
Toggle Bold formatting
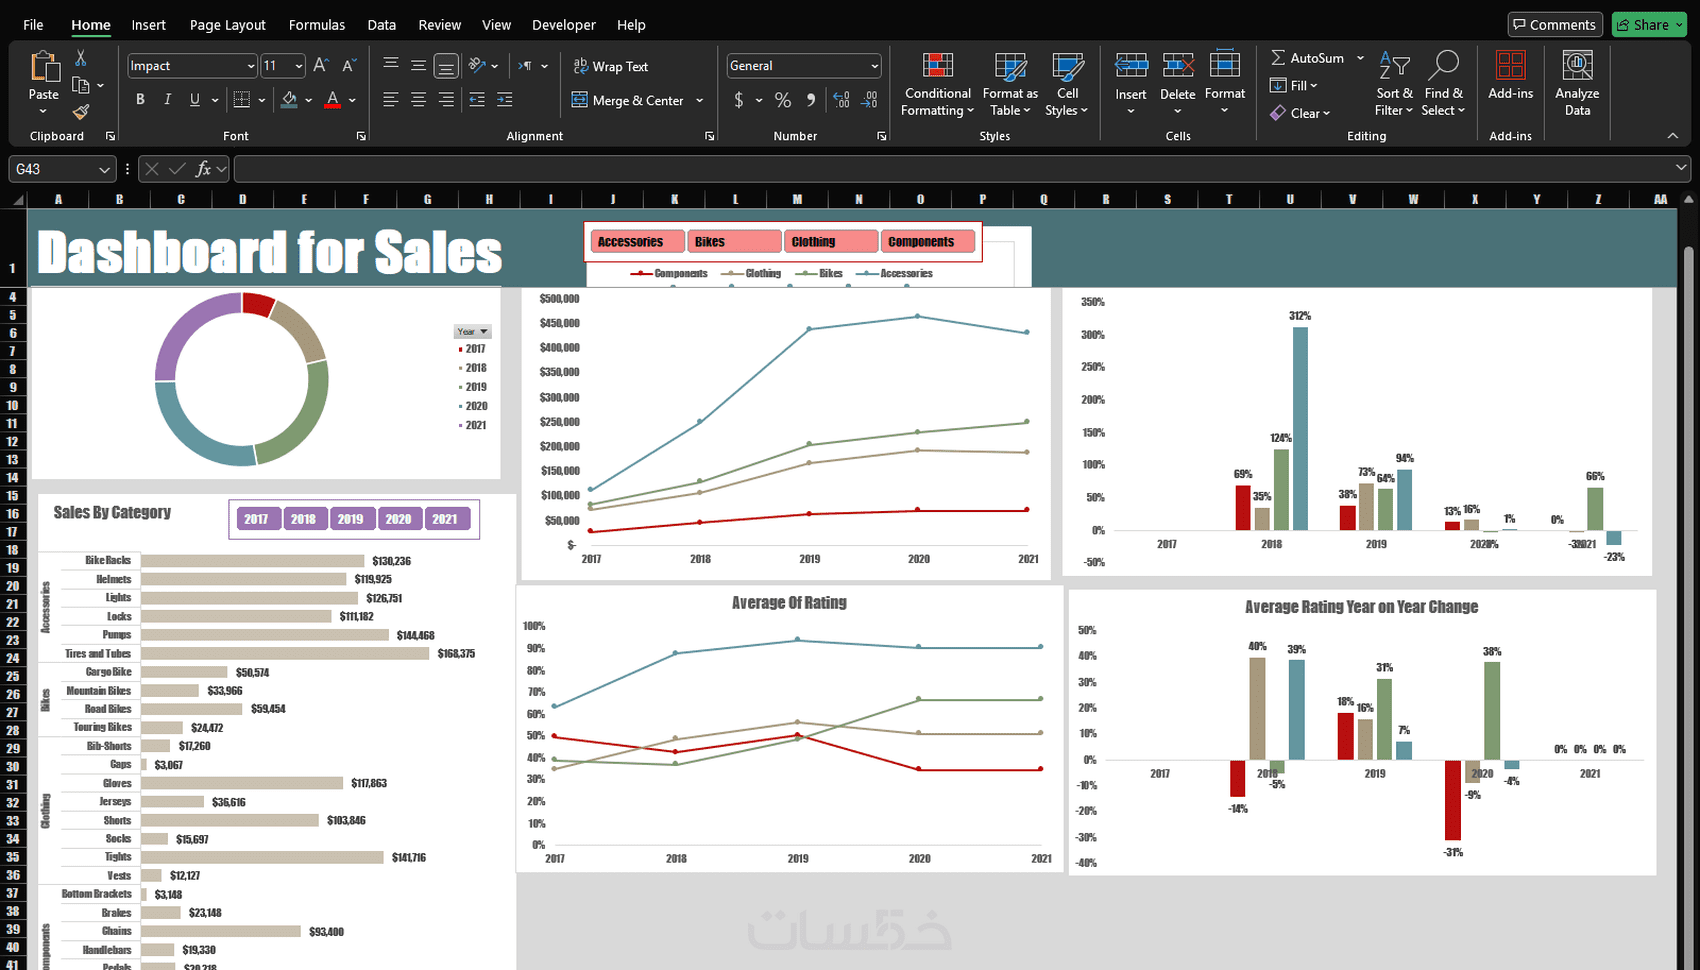tap(140, 99)
